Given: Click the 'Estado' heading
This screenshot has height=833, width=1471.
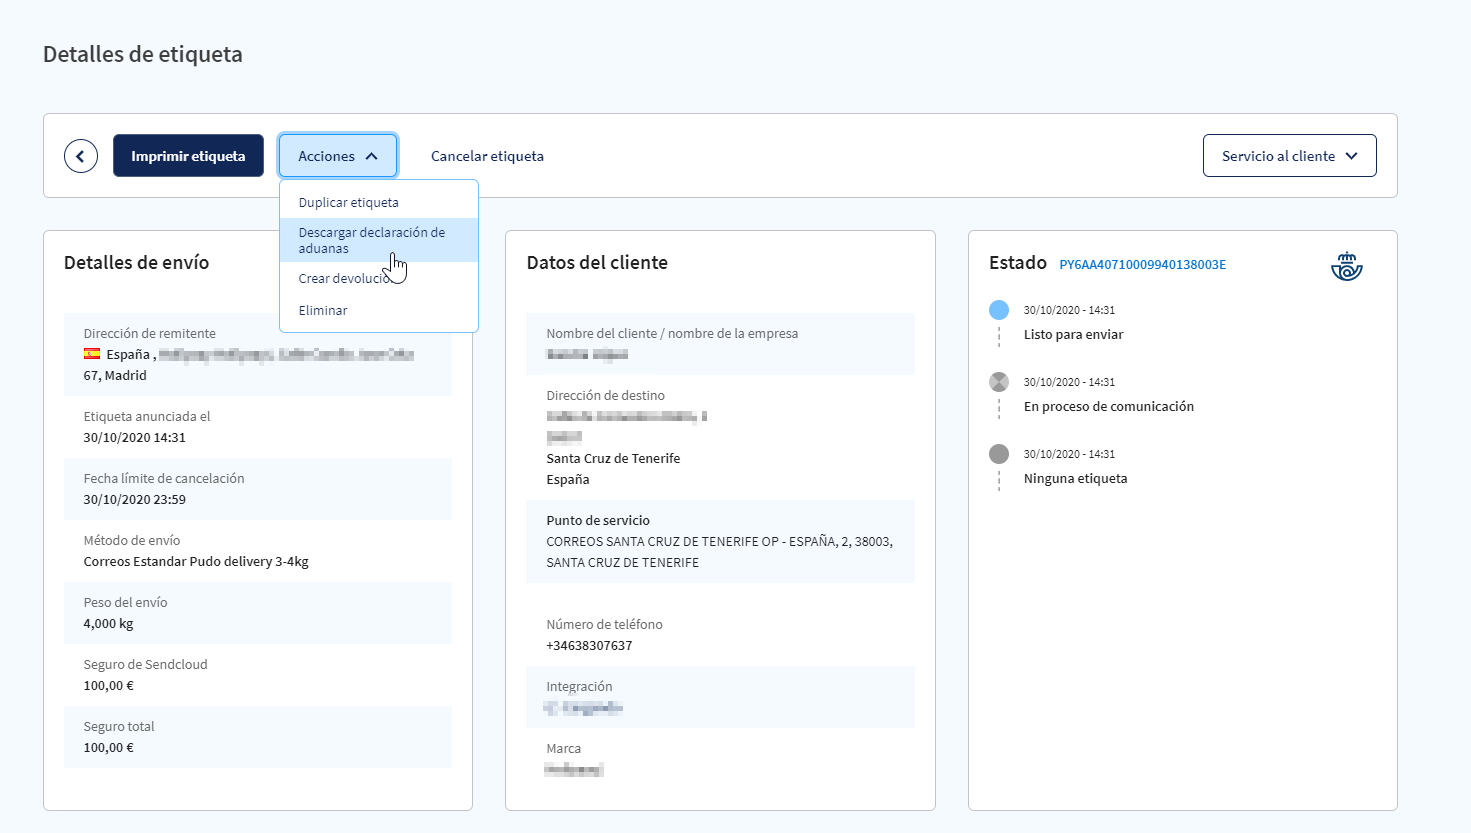Looking at the screenshot, I should point(1018,262).
